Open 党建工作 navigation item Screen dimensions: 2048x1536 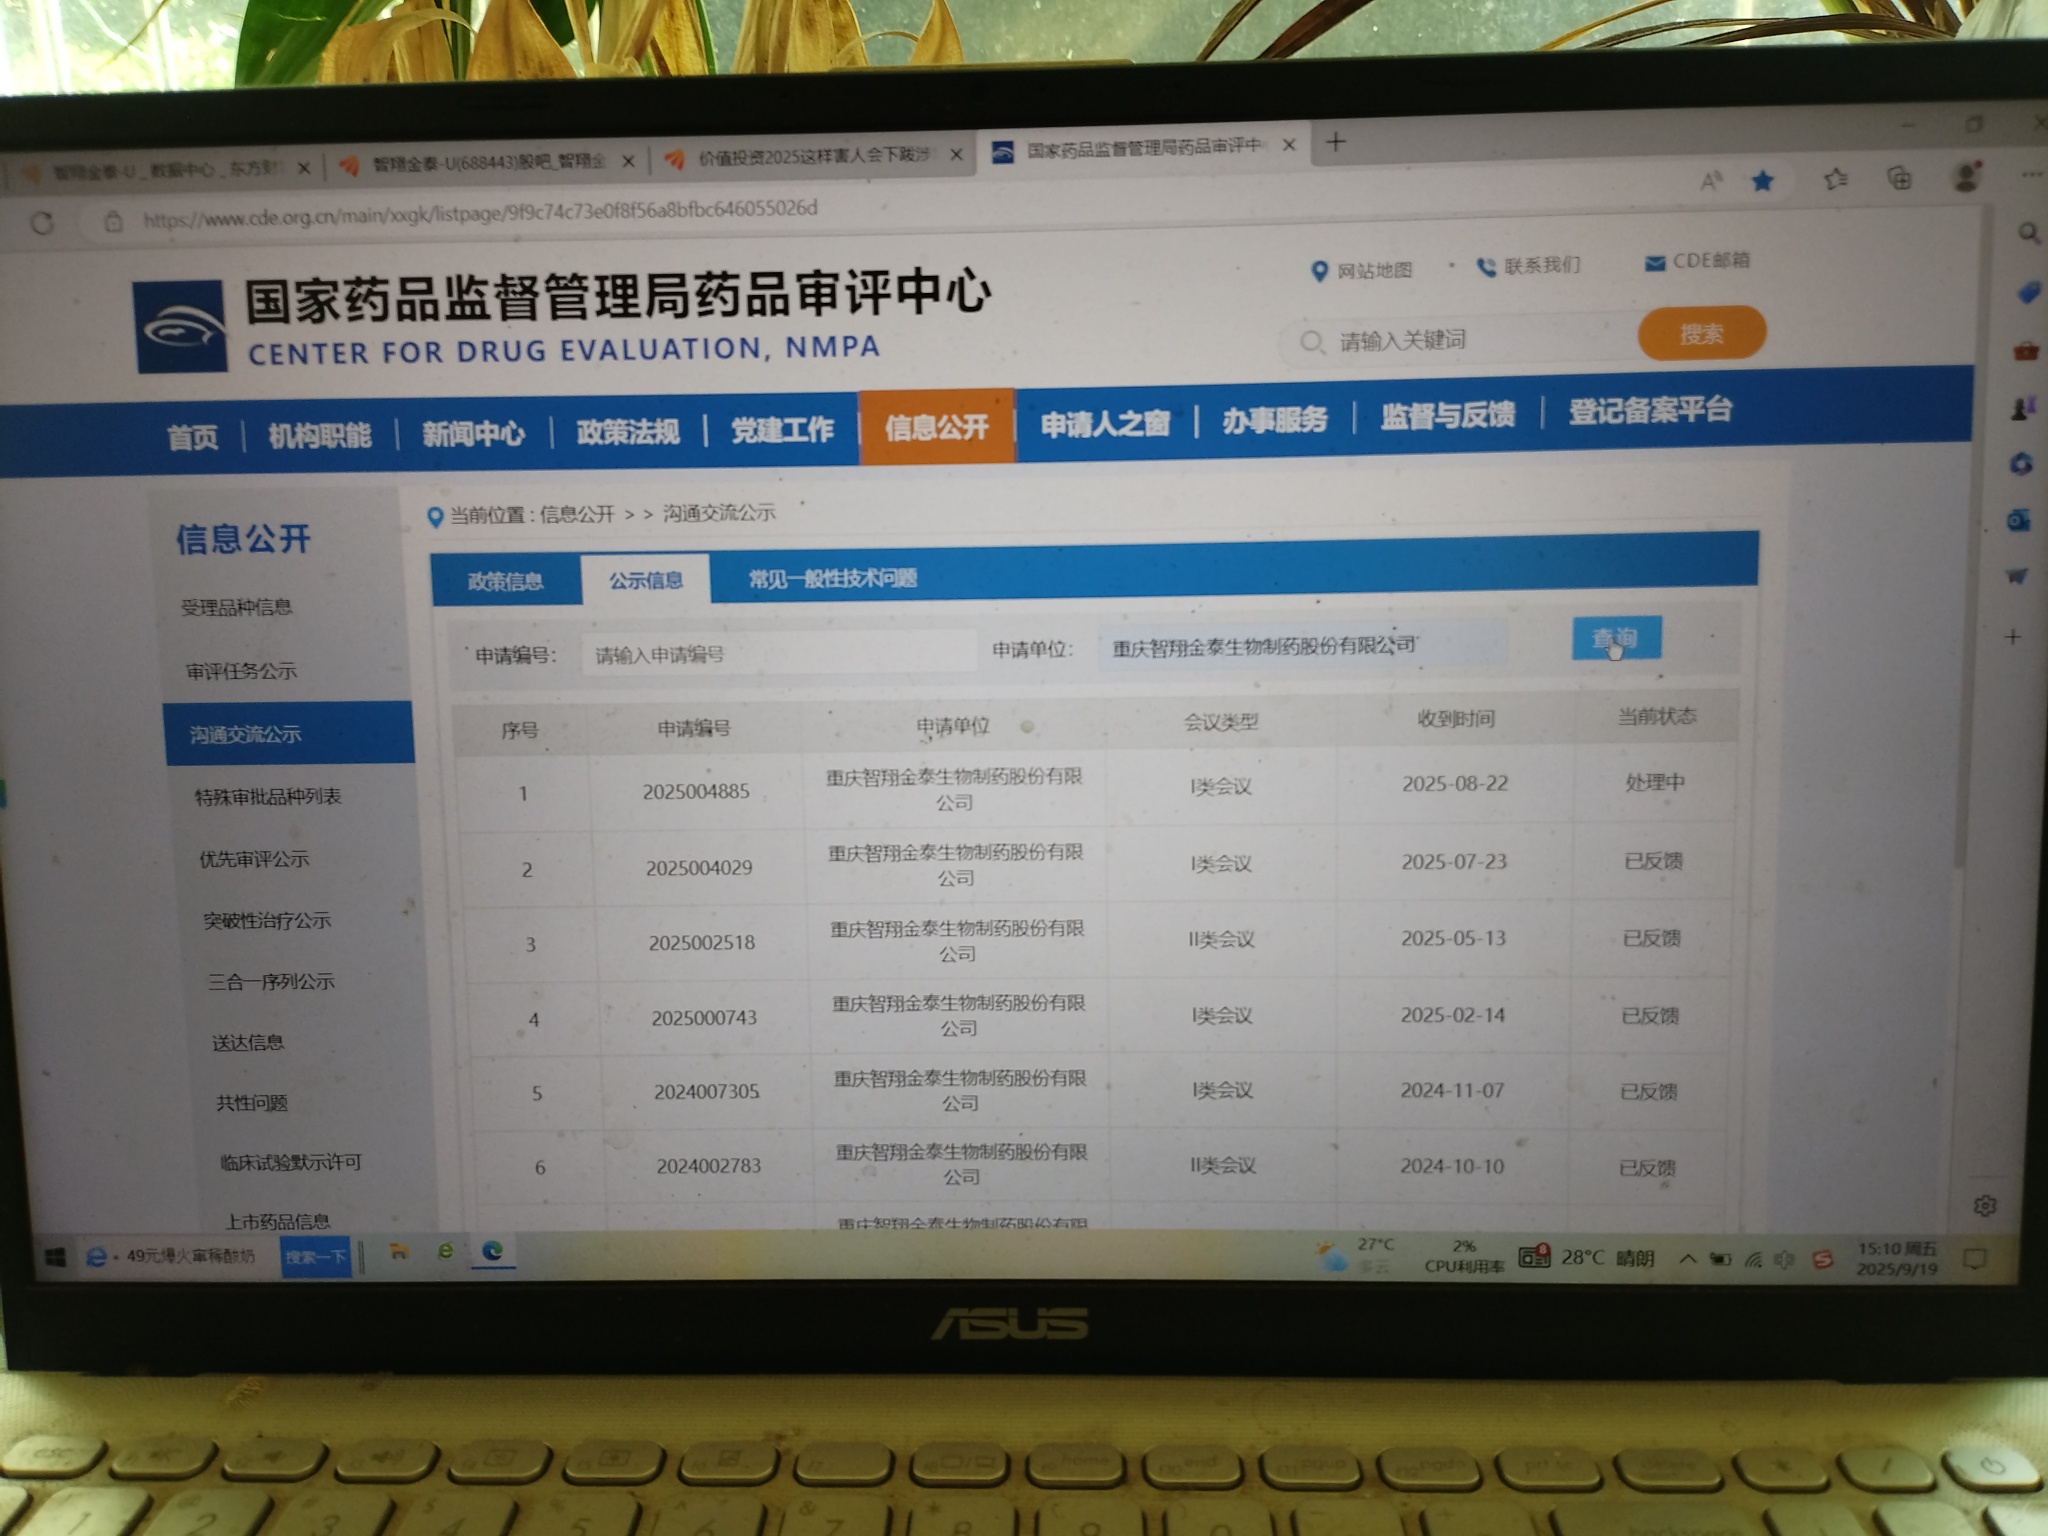782,429
